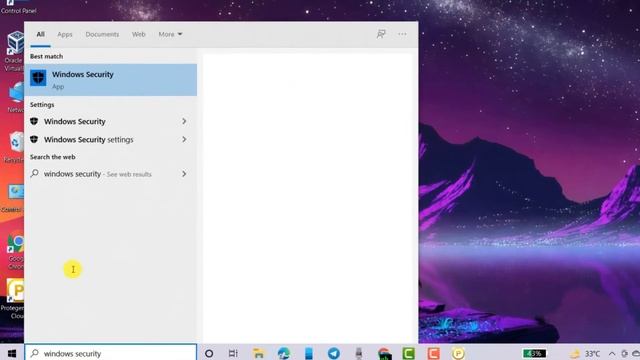Switch to the Apps search tab

(64, 34)
